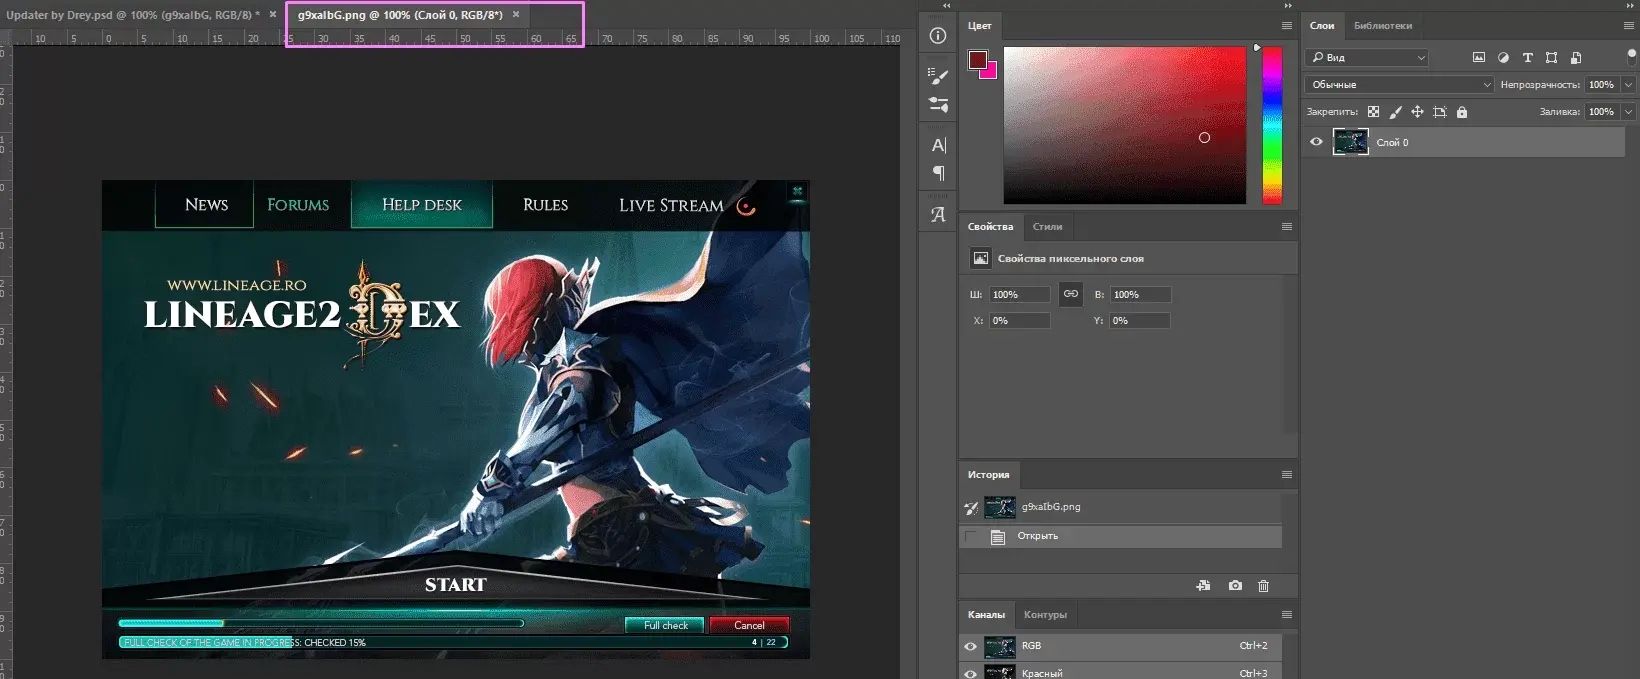1640x679 pixels.
Task: Open the Вид layer filter dropdown
Action: (1367, 58)
